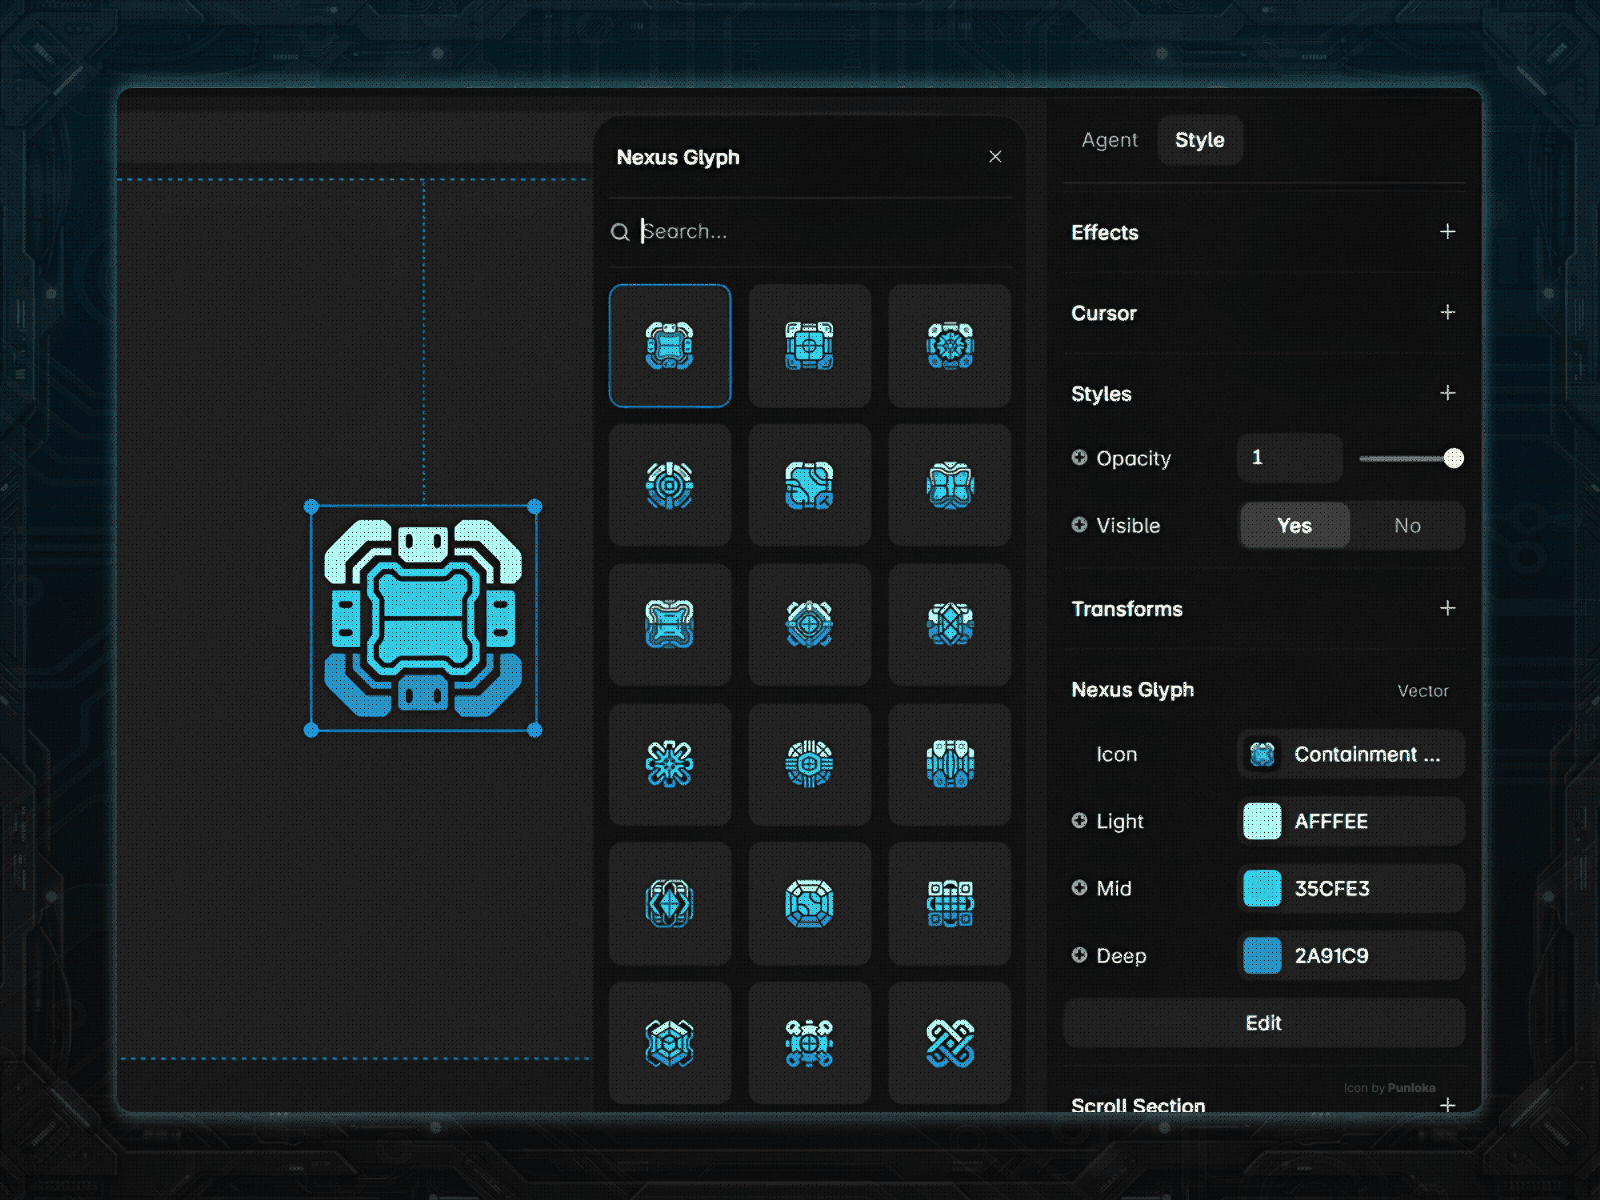Image resolution: width=1600 pixels, height=1200 pixels.
Task: Click the variable icon beside Deep
Action: click(1079, 954)
